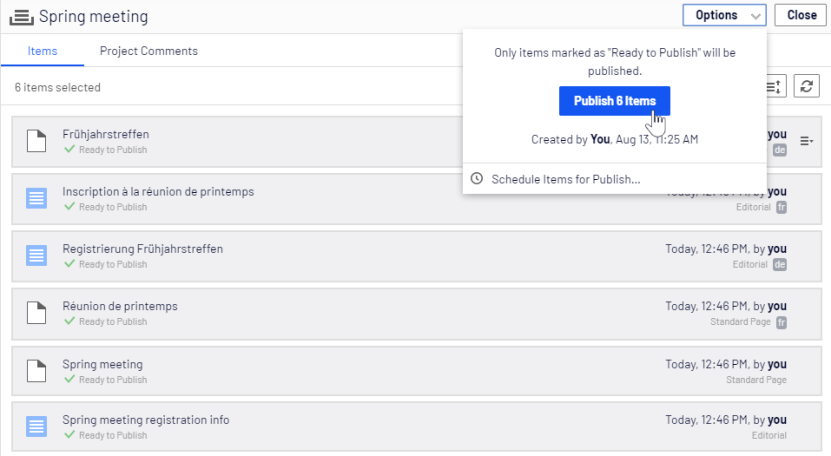Click the Frühjahrstreffen page icon

(36, 141)
